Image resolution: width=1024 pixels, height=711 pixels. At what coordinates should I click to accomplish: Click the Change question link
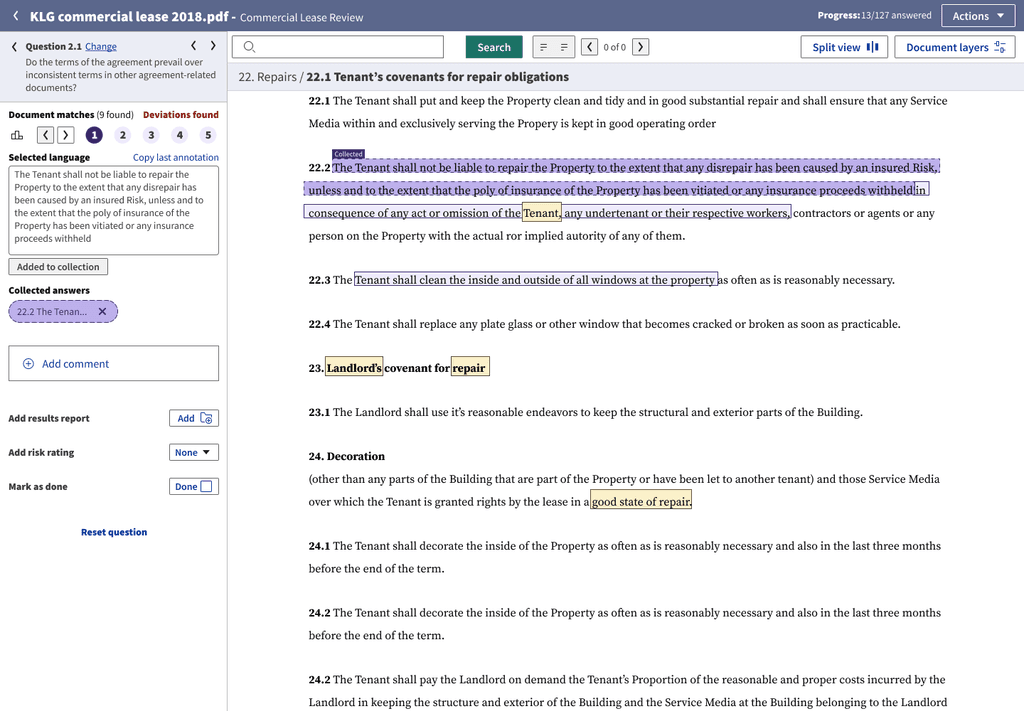[x=101, y=46]
